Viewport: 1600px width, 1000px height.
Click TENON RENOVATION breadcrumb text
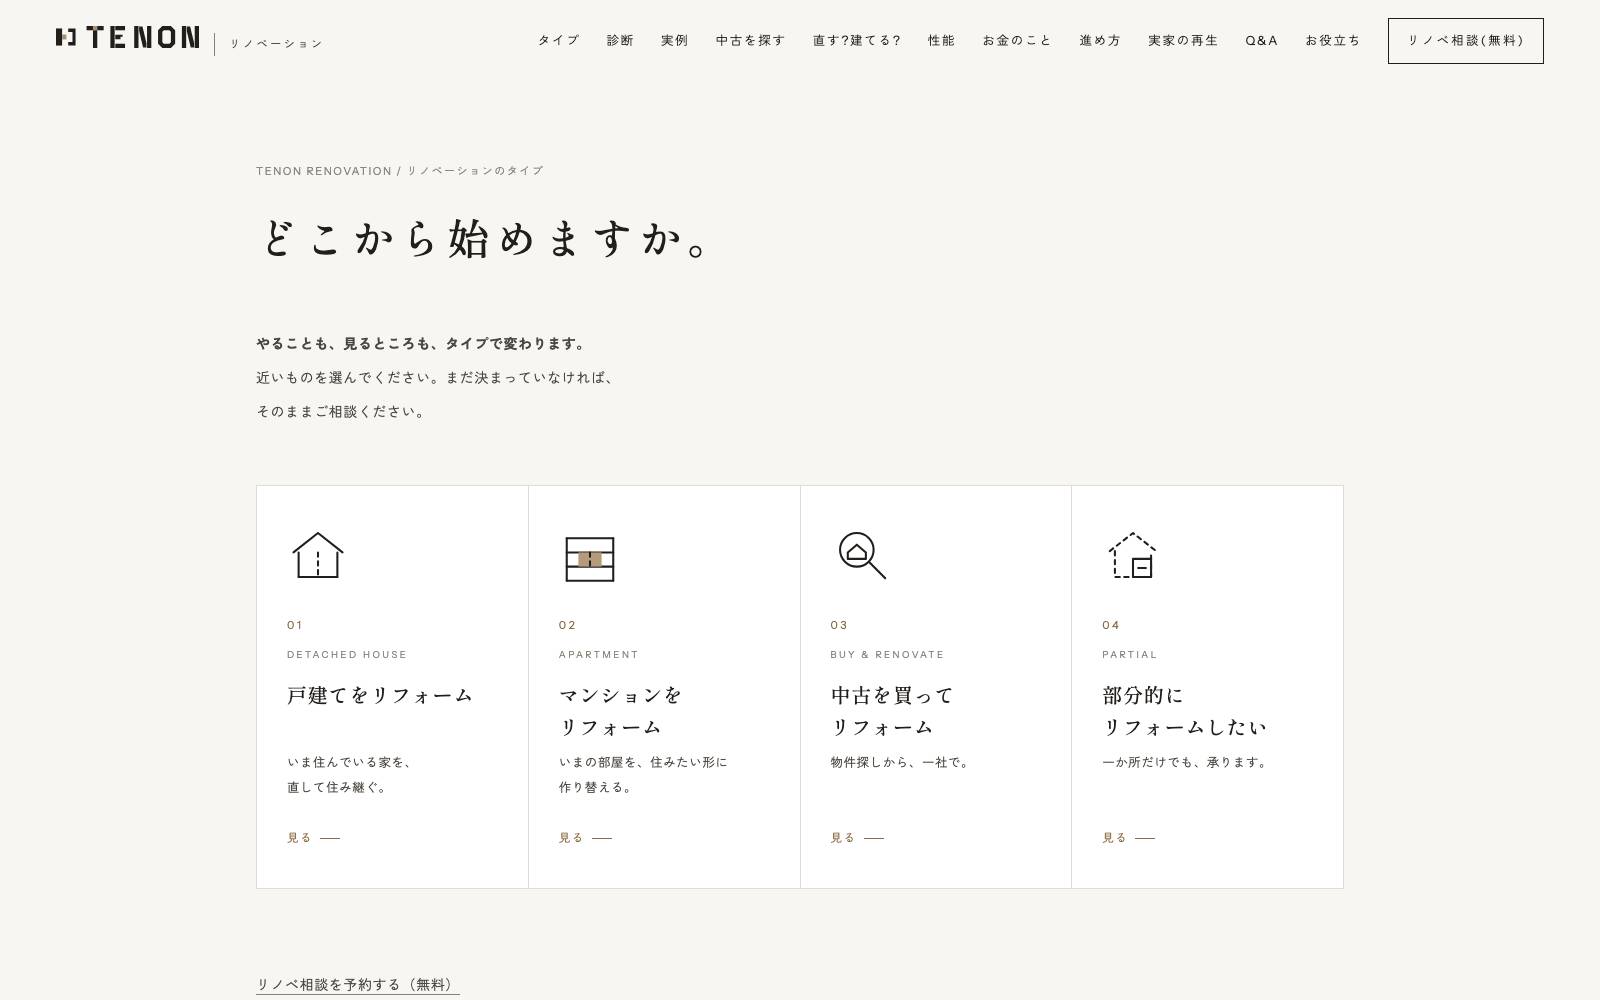click(324, 171)
